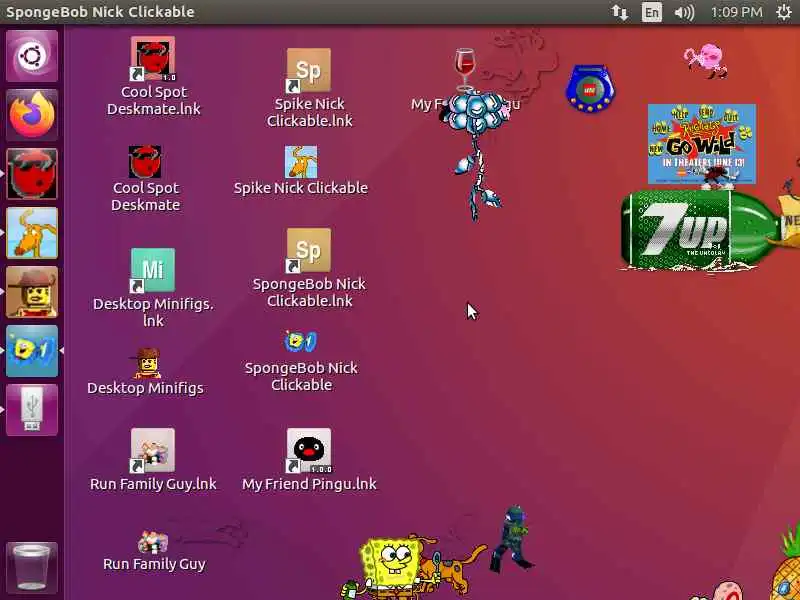This screenshot has width=800, height=600.
Task: Select Spike Nick Clickable.lnk shortcut
Action: [309, 88]
